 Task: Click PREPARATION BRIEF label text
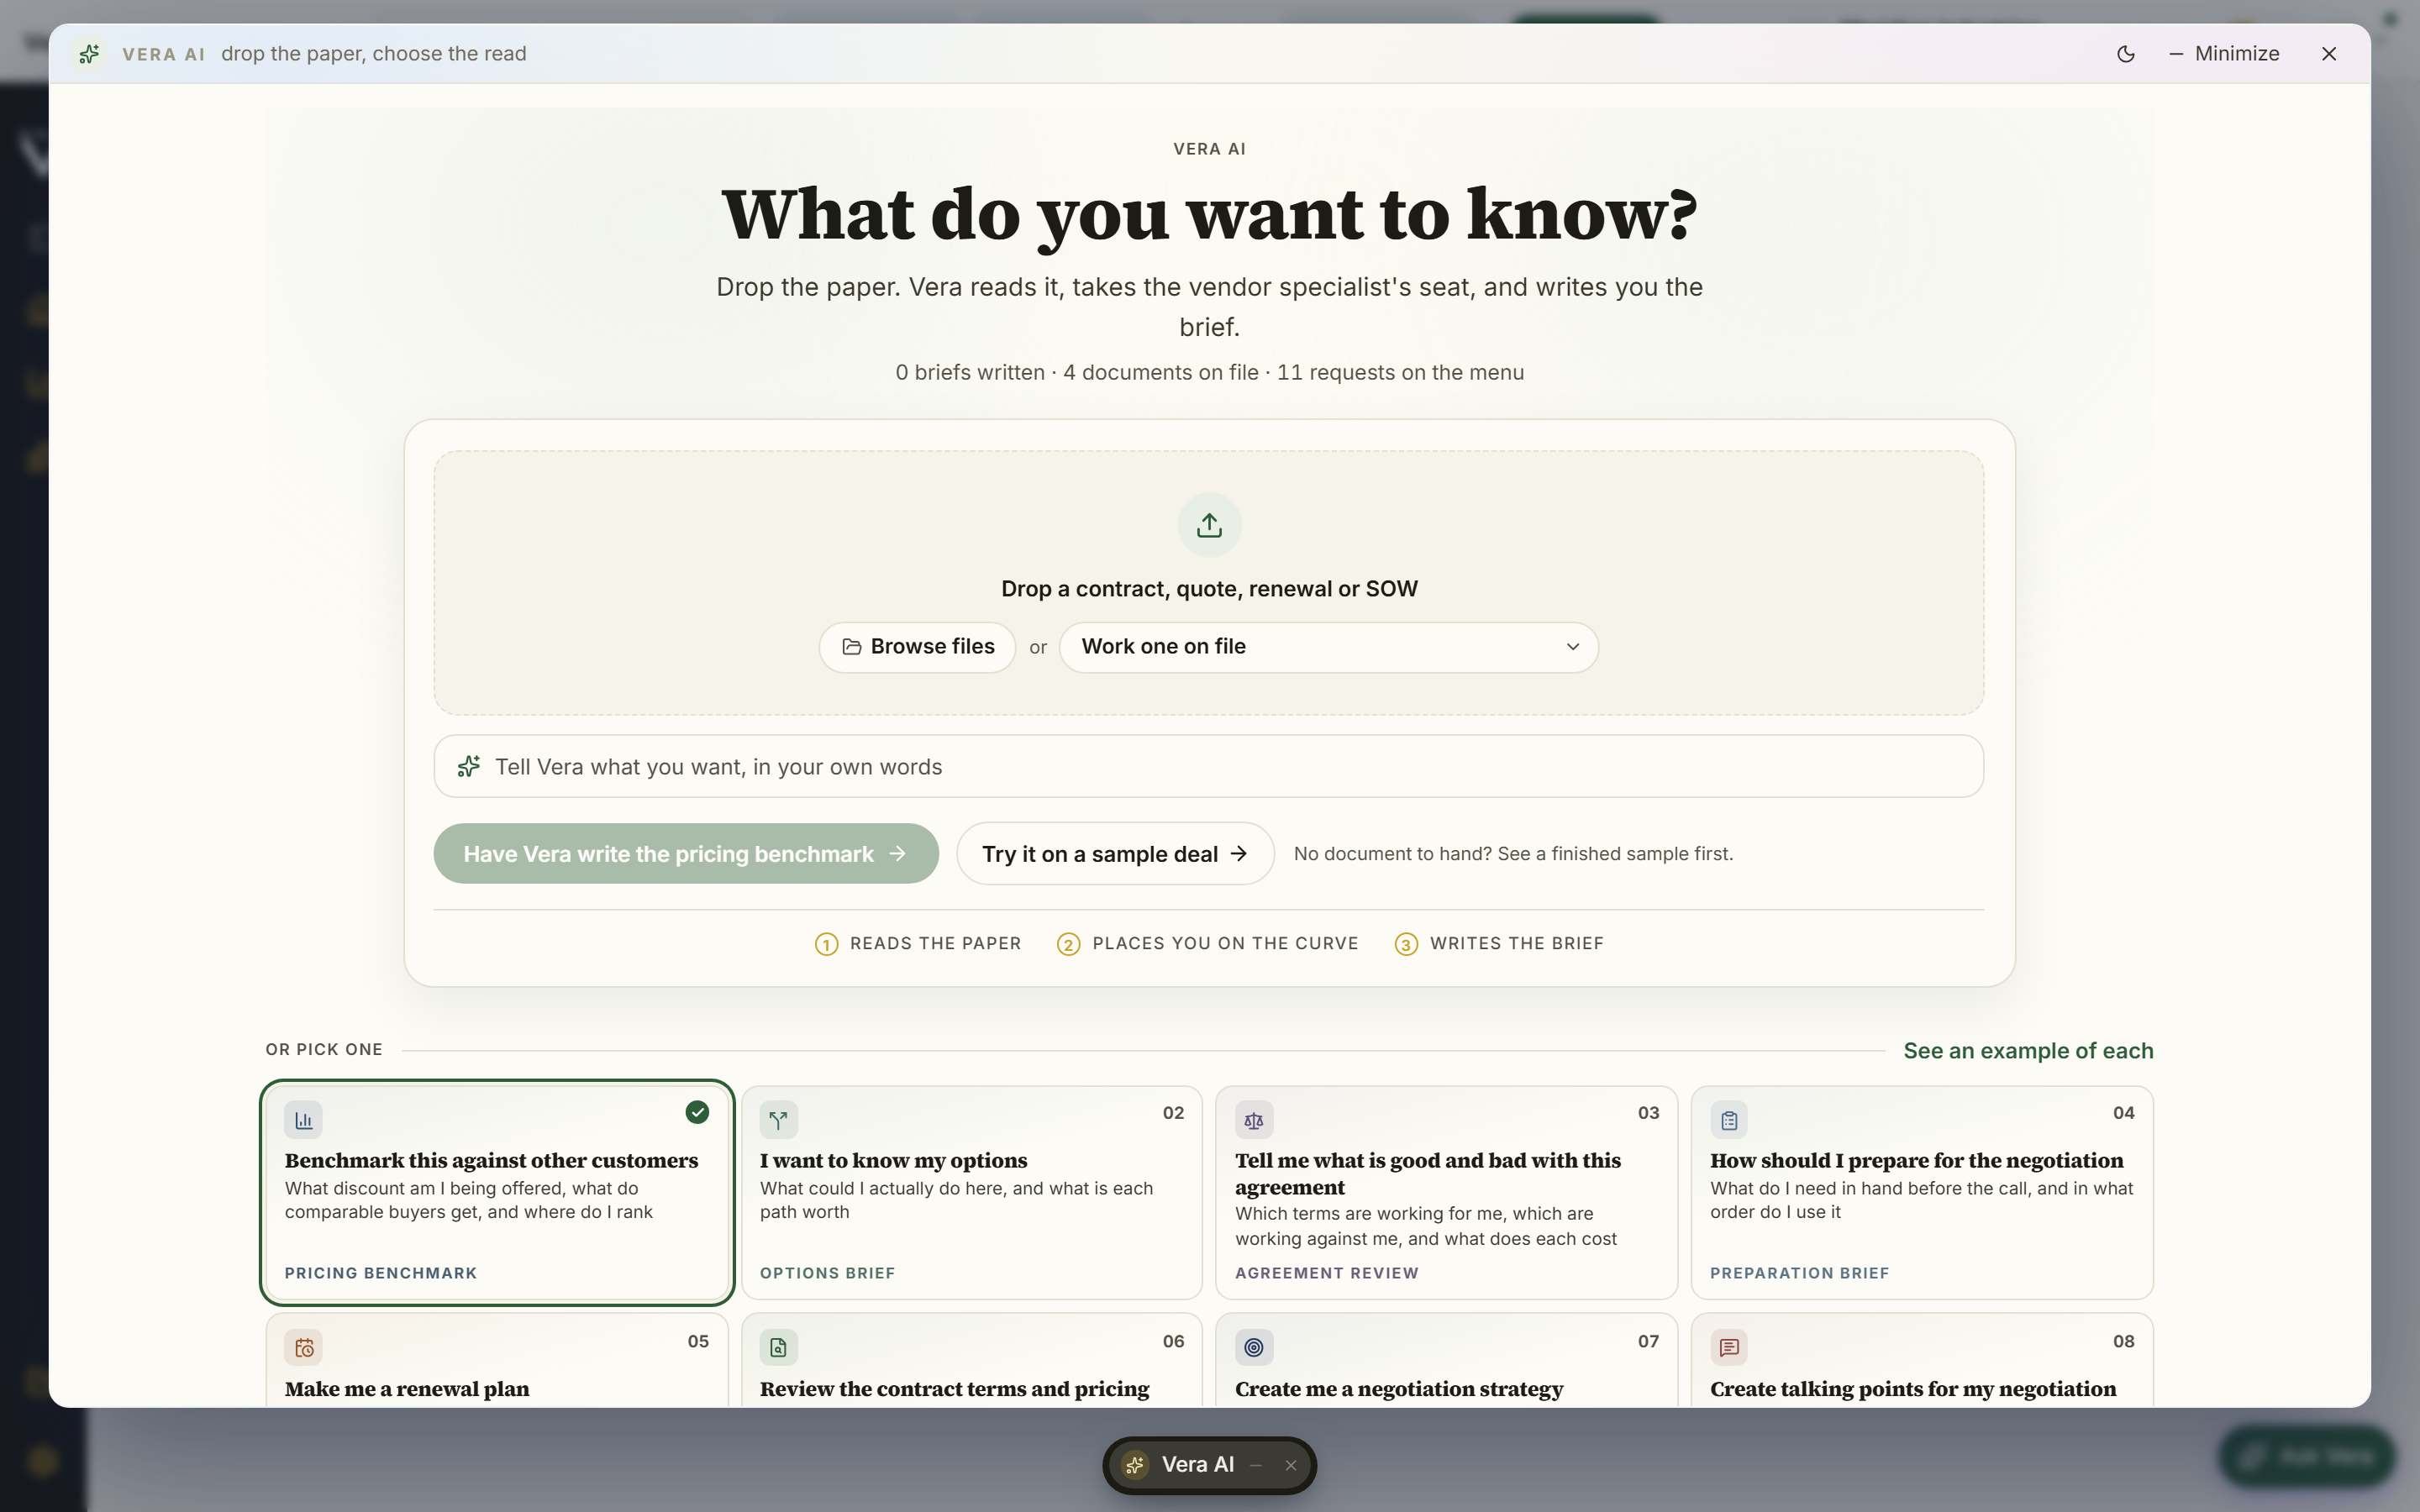click(1799, 1273)
